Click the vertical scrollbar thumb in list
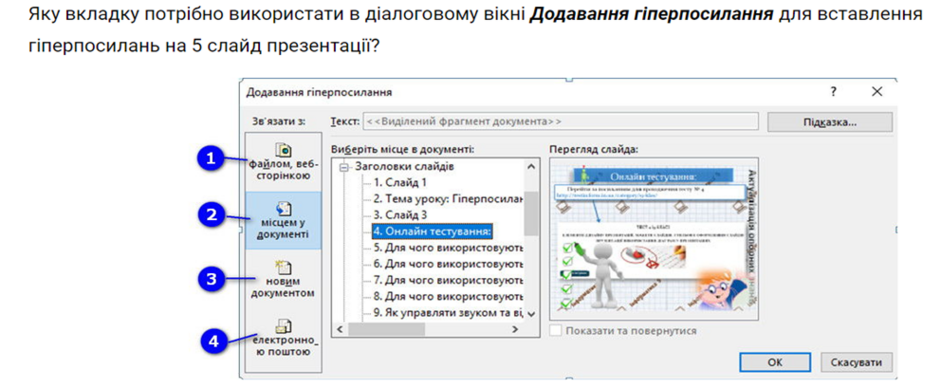 tap(531, 213)
